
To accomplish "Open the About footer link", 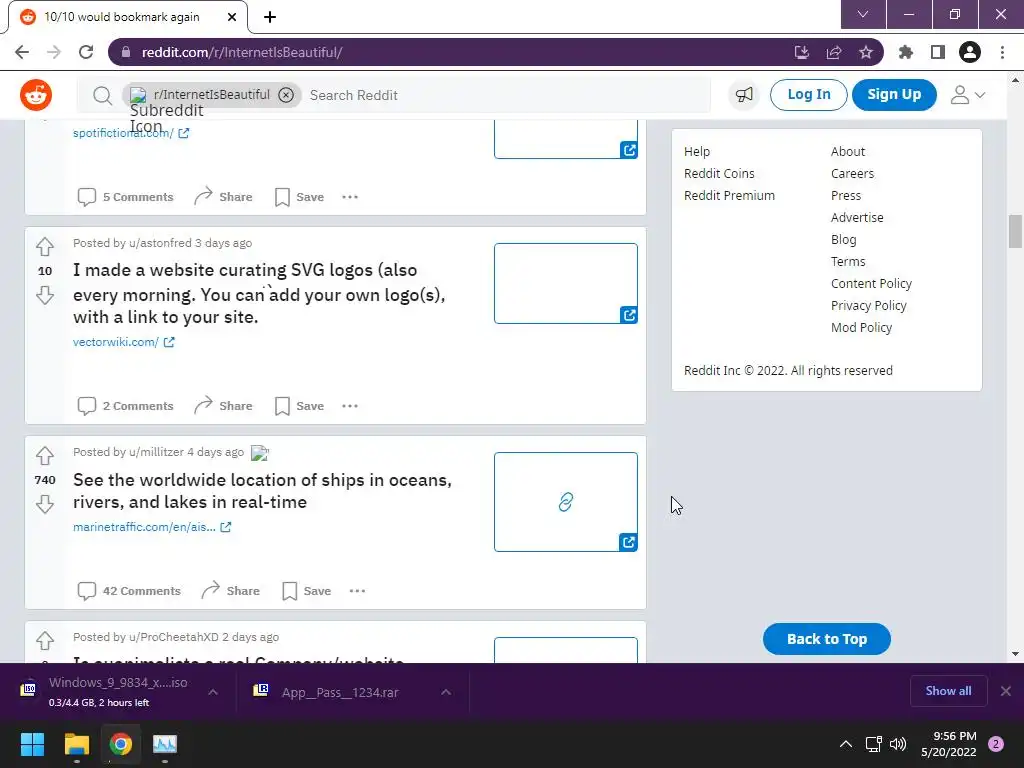I will [848, 152].
